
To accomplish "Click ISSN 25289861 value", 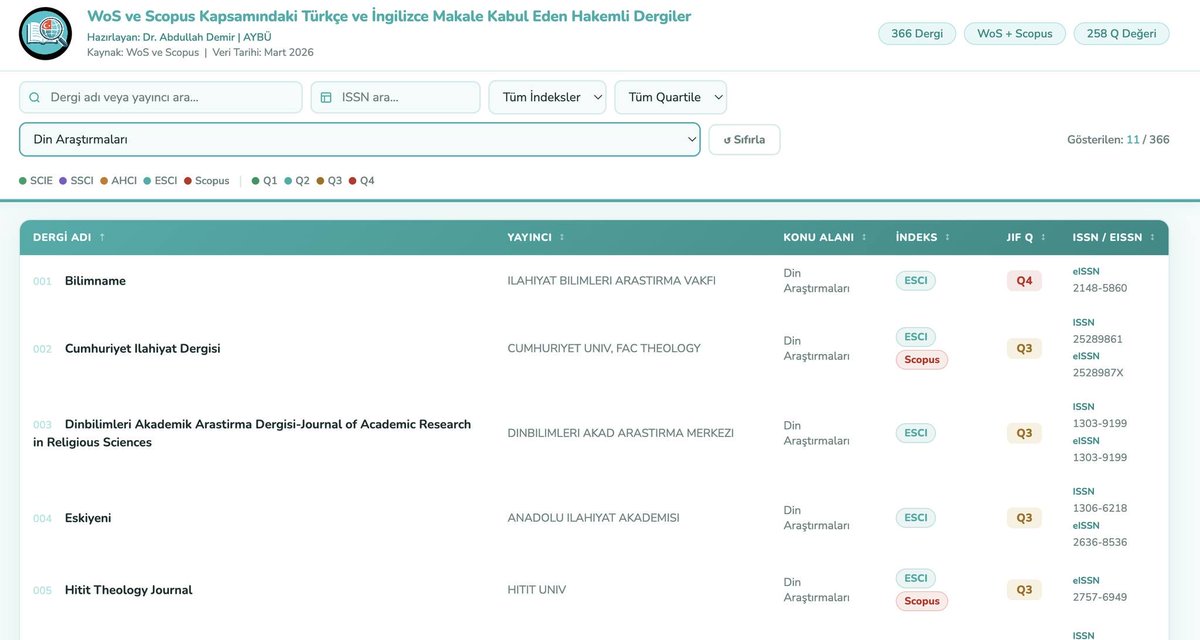I will (1098, 339).
